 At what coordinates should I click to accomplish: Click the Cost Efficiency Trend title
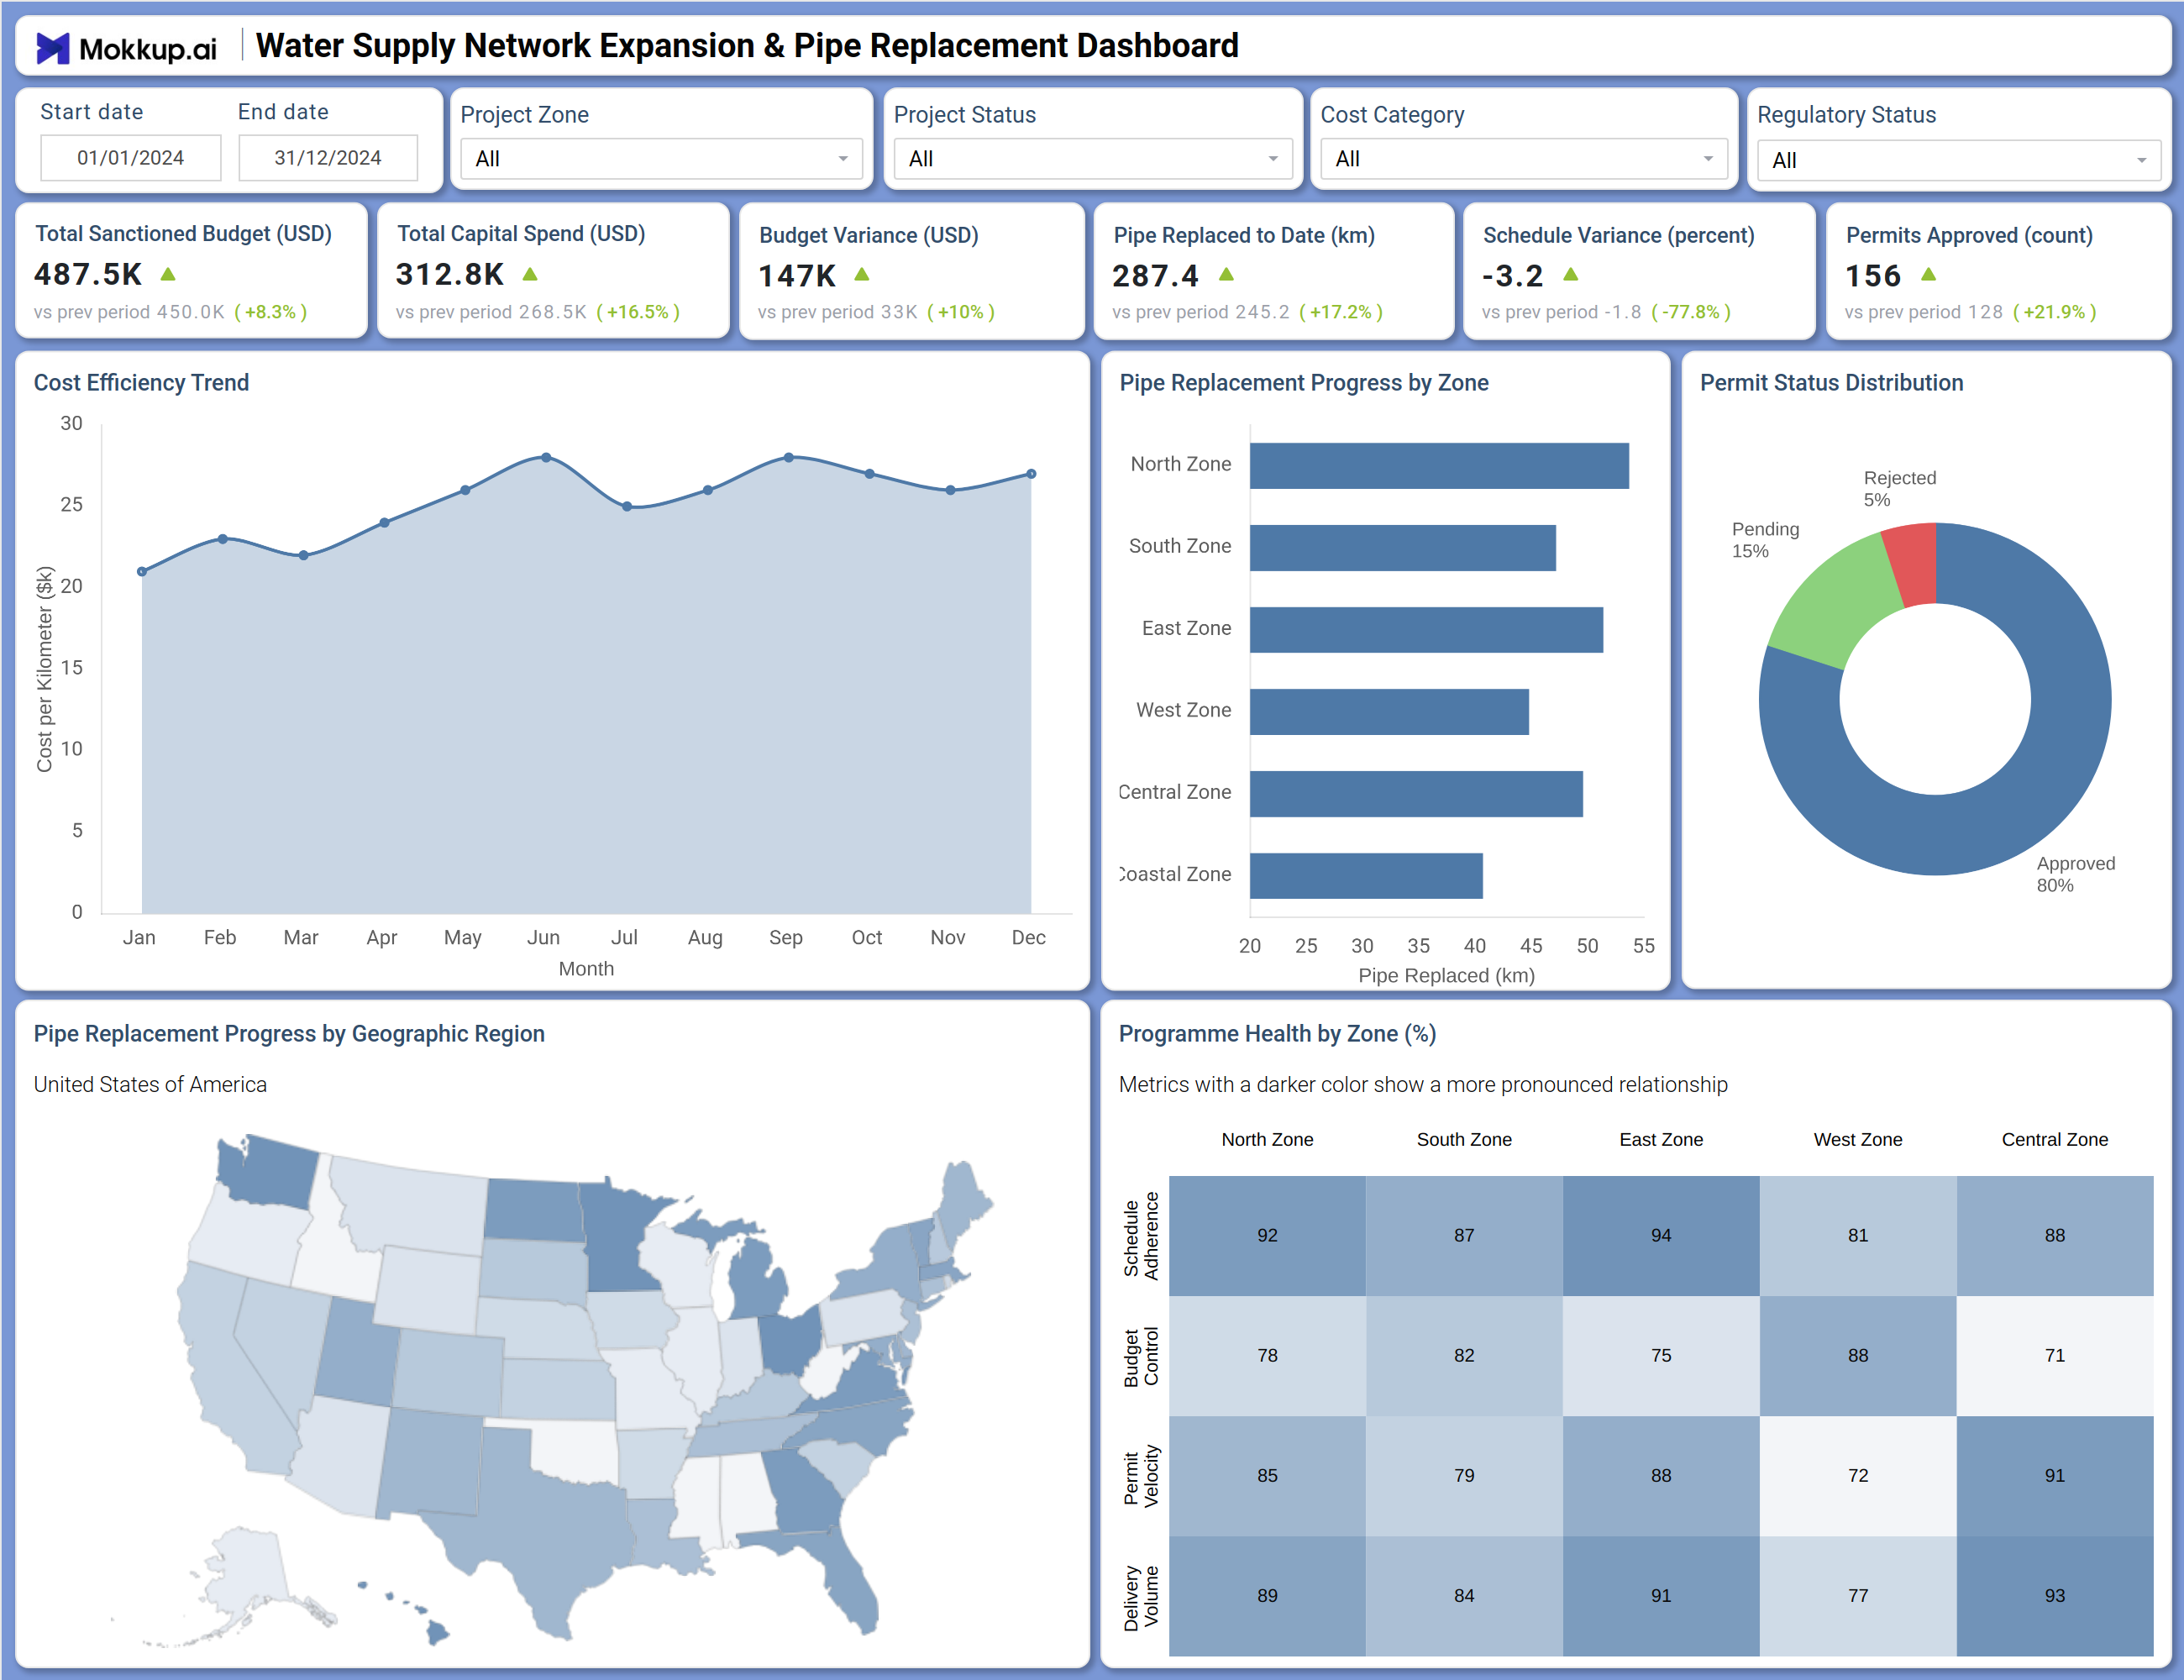tap(141, 383)
